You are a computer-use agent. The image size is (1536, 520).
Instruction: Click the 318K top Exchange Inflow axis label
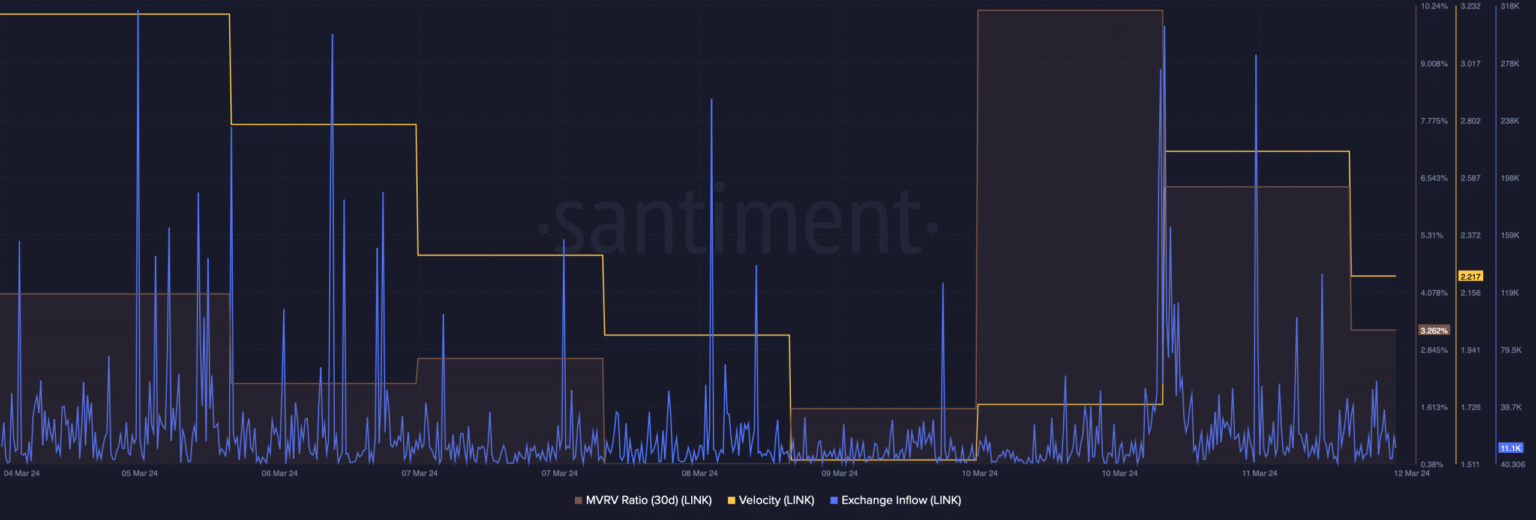click(x=1510, y=6)
